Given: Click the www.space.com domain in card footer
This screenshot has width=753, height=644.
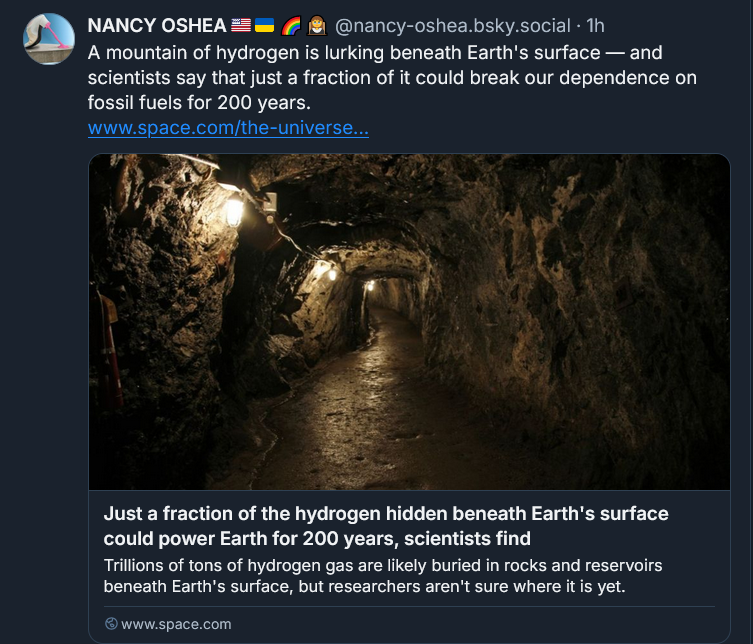Looking at the screenshot, I should tap(176, 624).
